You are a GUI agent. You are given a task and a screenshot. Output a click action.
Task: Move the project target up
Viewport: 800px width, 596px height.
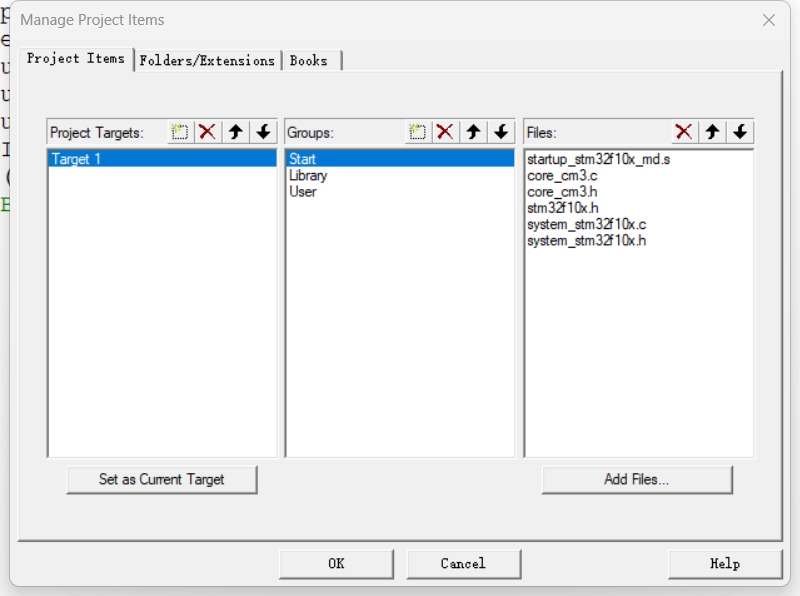(236, 132)
